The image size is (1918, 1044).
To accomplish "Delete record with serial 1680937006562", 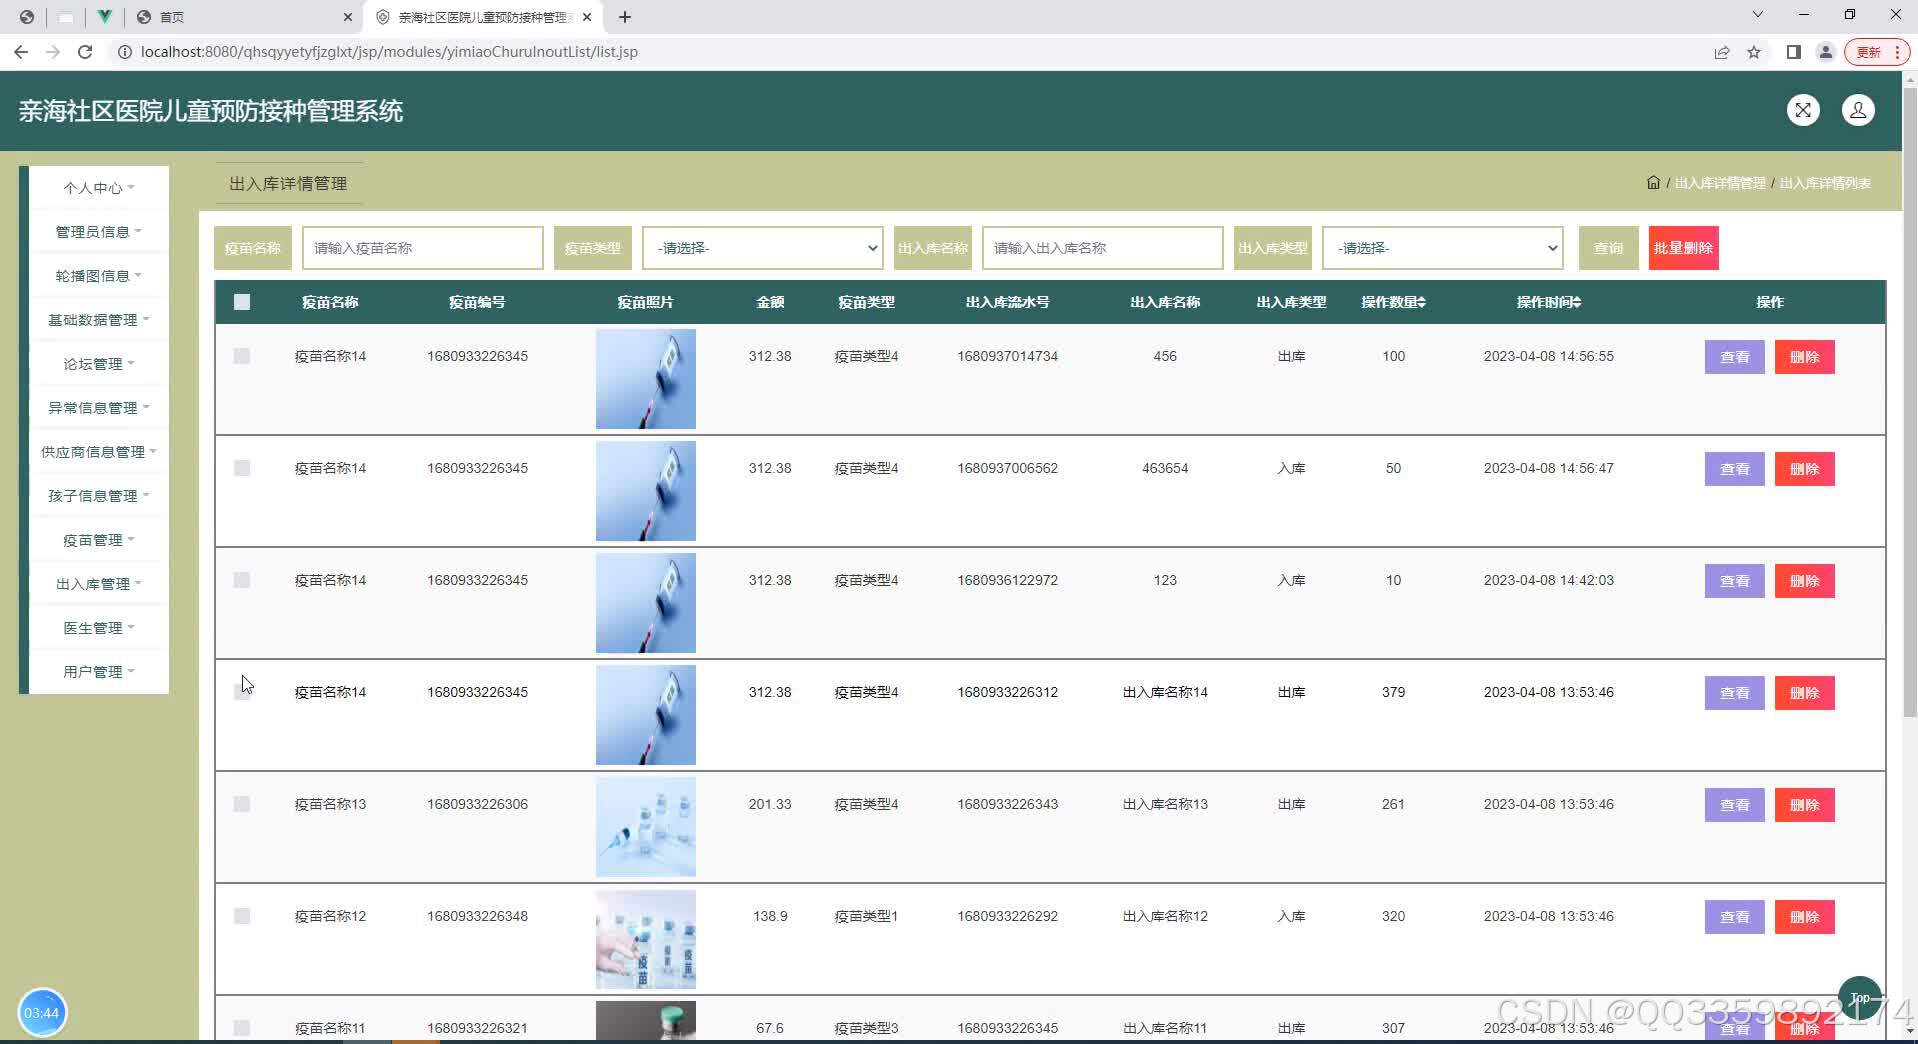I will 1804,469.
